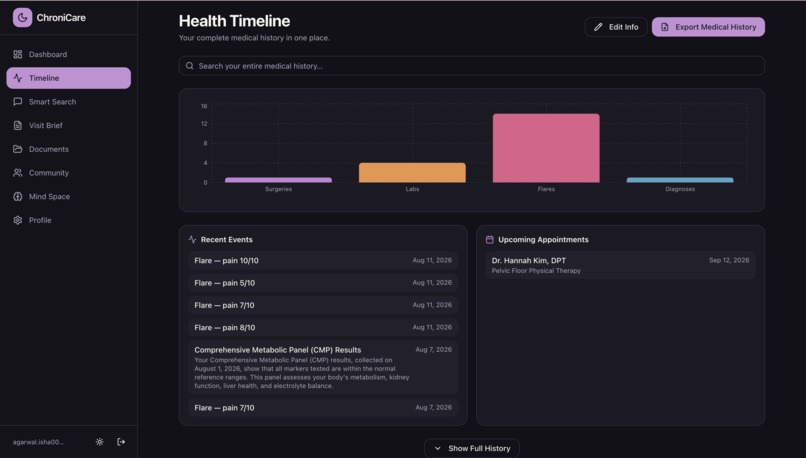This screenshot has width=806, height=458.
Task: Expand Show Full History
Action: [x=472, y=448]
